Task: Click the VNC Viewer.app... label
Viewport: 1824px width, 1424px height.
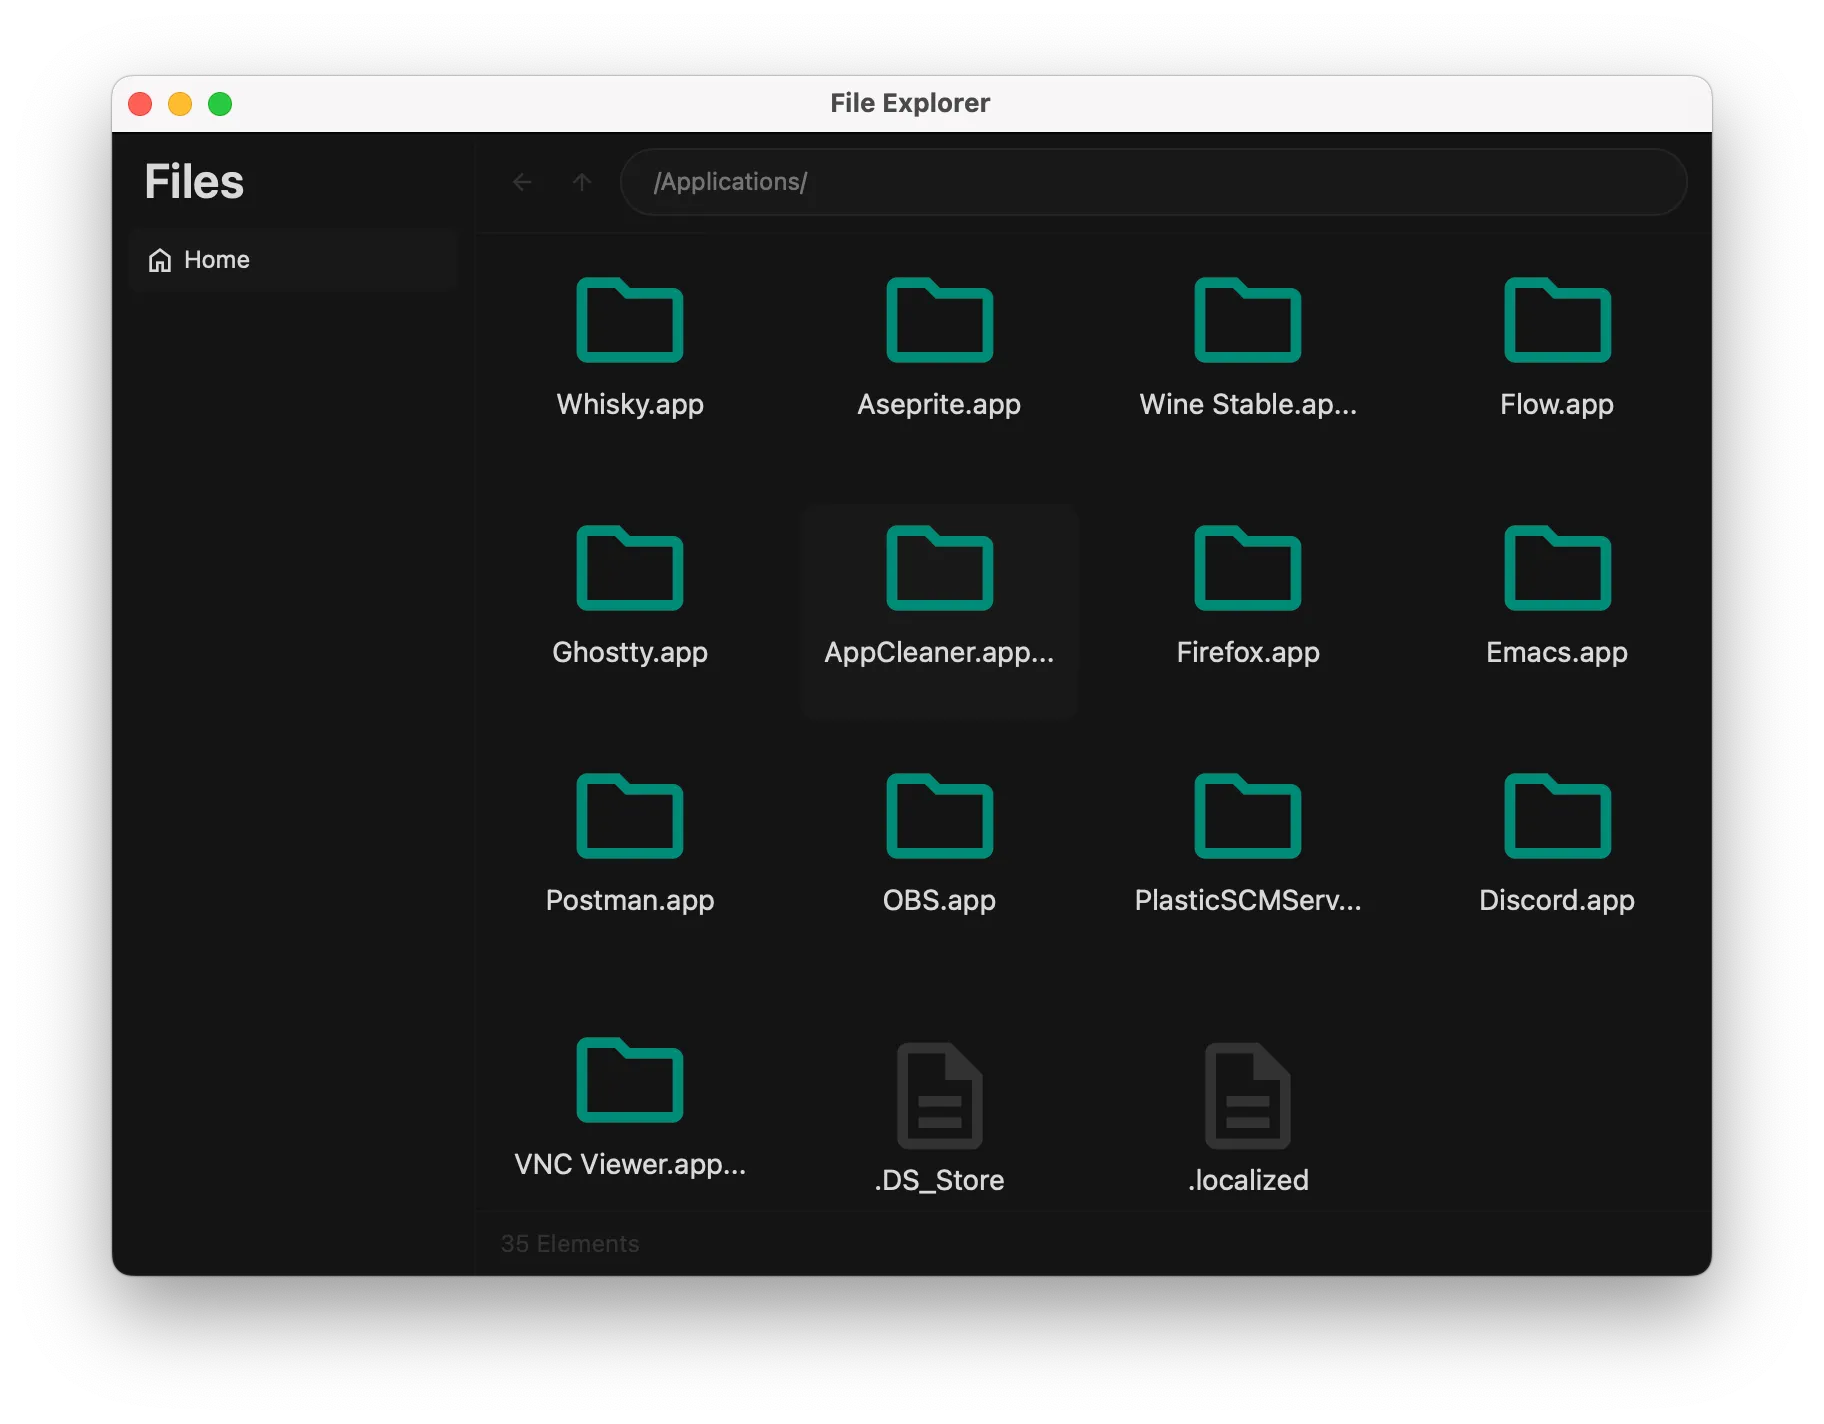Action: pos(630,1164)
